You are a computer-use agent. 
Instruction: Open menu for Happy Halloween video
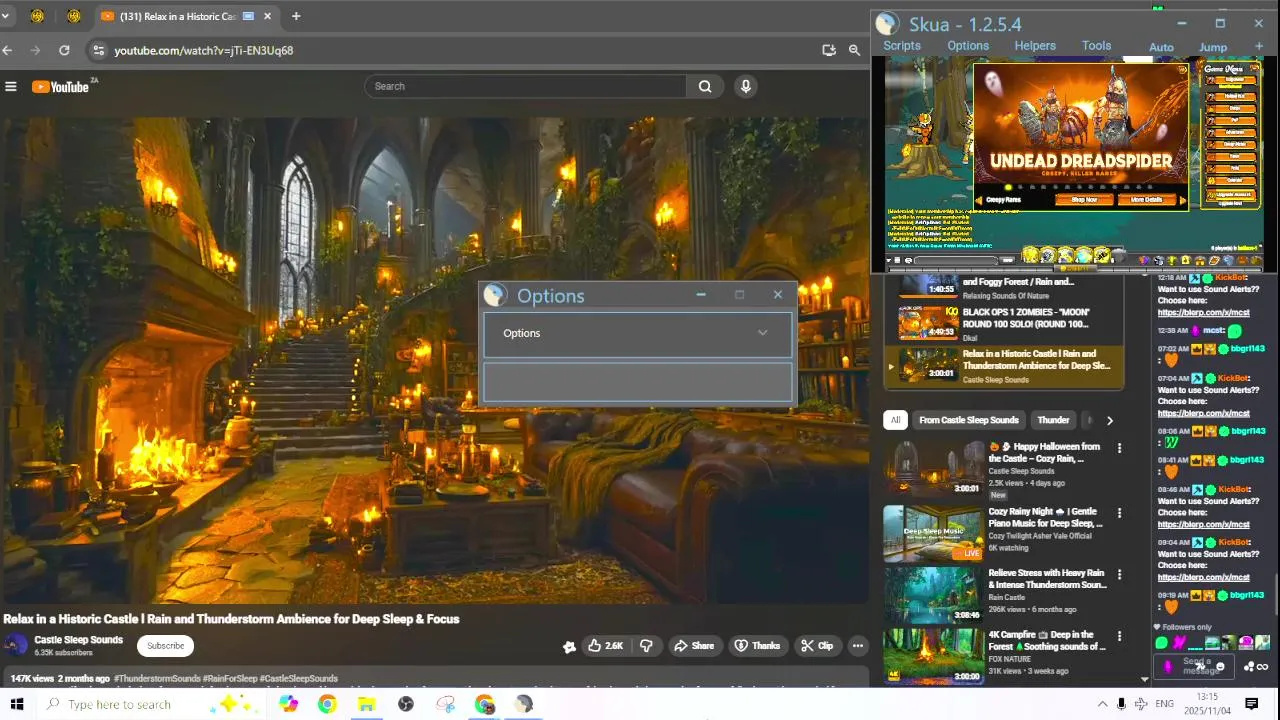1119,449
